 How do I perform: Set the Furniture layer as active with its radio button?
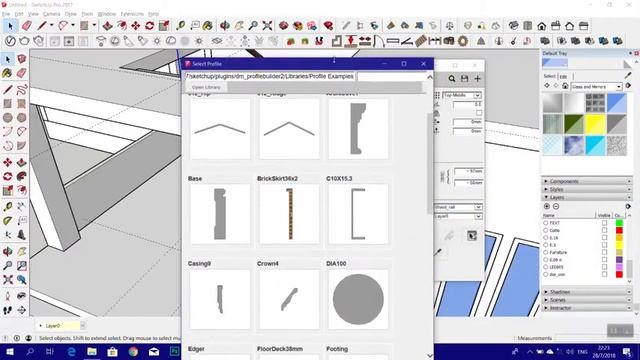pyautogui.click(x=546, y=252)
